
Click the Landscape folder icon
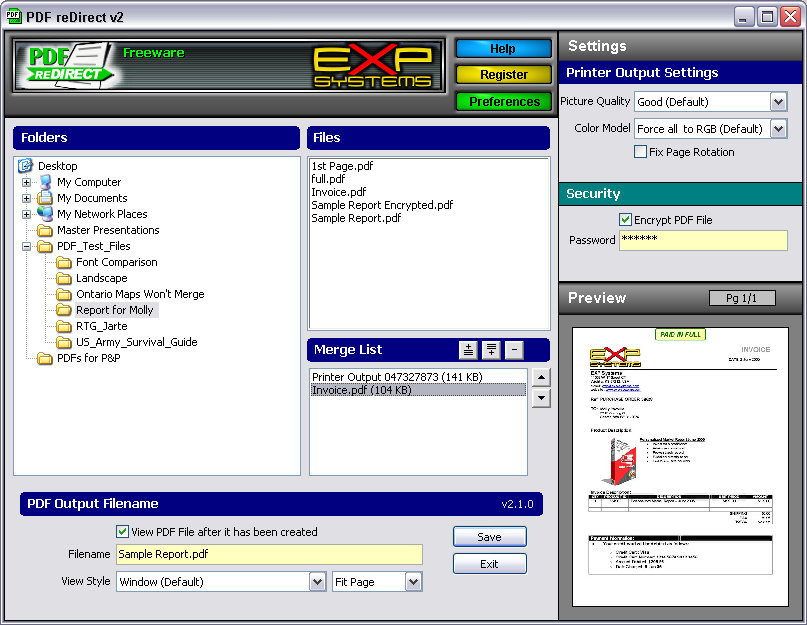64,278
